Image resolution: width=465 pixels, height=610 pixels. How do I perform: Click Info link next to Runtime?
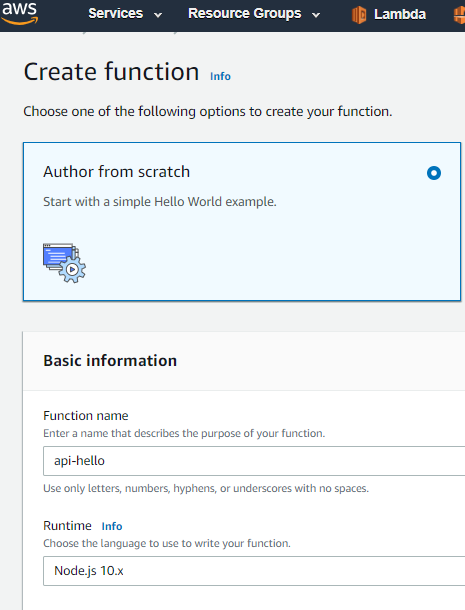112,526
